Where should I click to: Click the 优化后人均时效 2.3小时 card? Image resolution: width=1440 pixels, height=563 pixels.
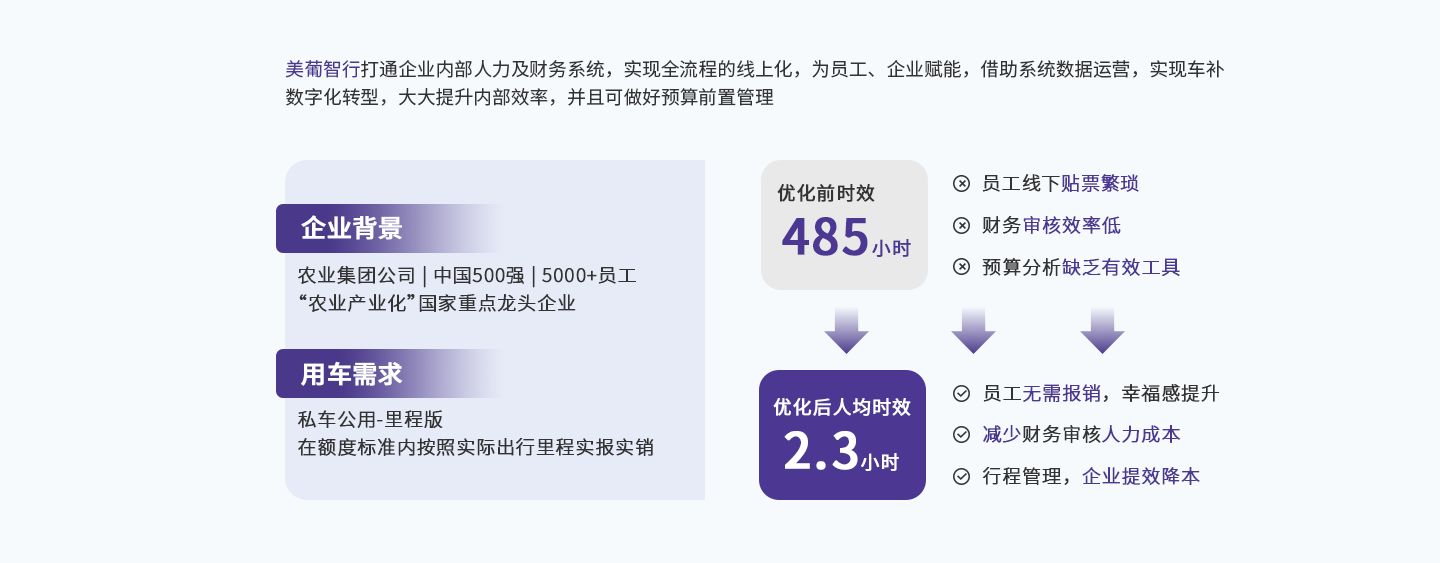point(842,435)
